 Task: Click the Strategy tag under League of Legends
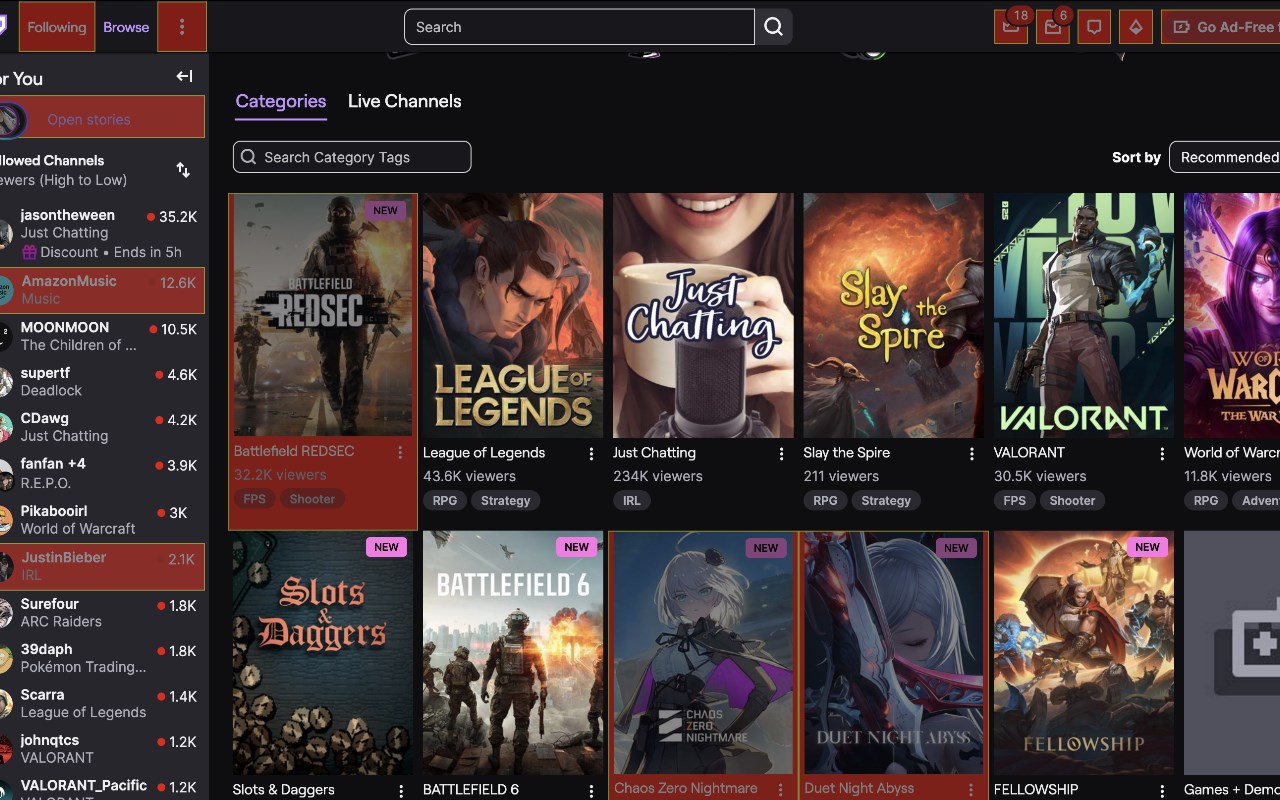pyautogui.click(x=505, y=500)
